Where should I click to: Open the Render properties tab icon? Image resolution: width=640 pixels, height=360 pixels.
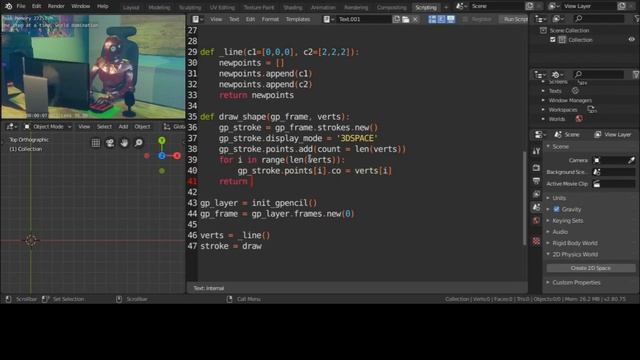536,168
